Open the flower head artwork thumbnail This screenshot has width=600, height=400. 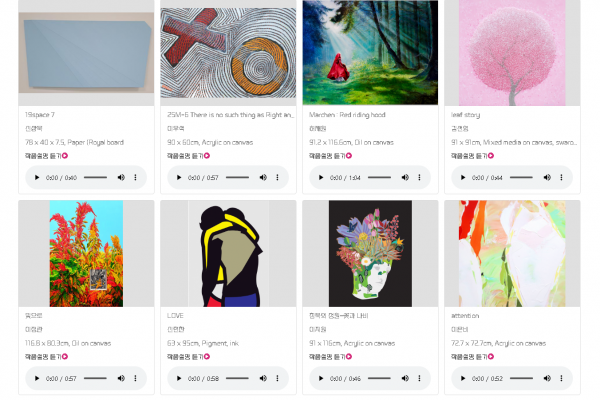[370, 253]
